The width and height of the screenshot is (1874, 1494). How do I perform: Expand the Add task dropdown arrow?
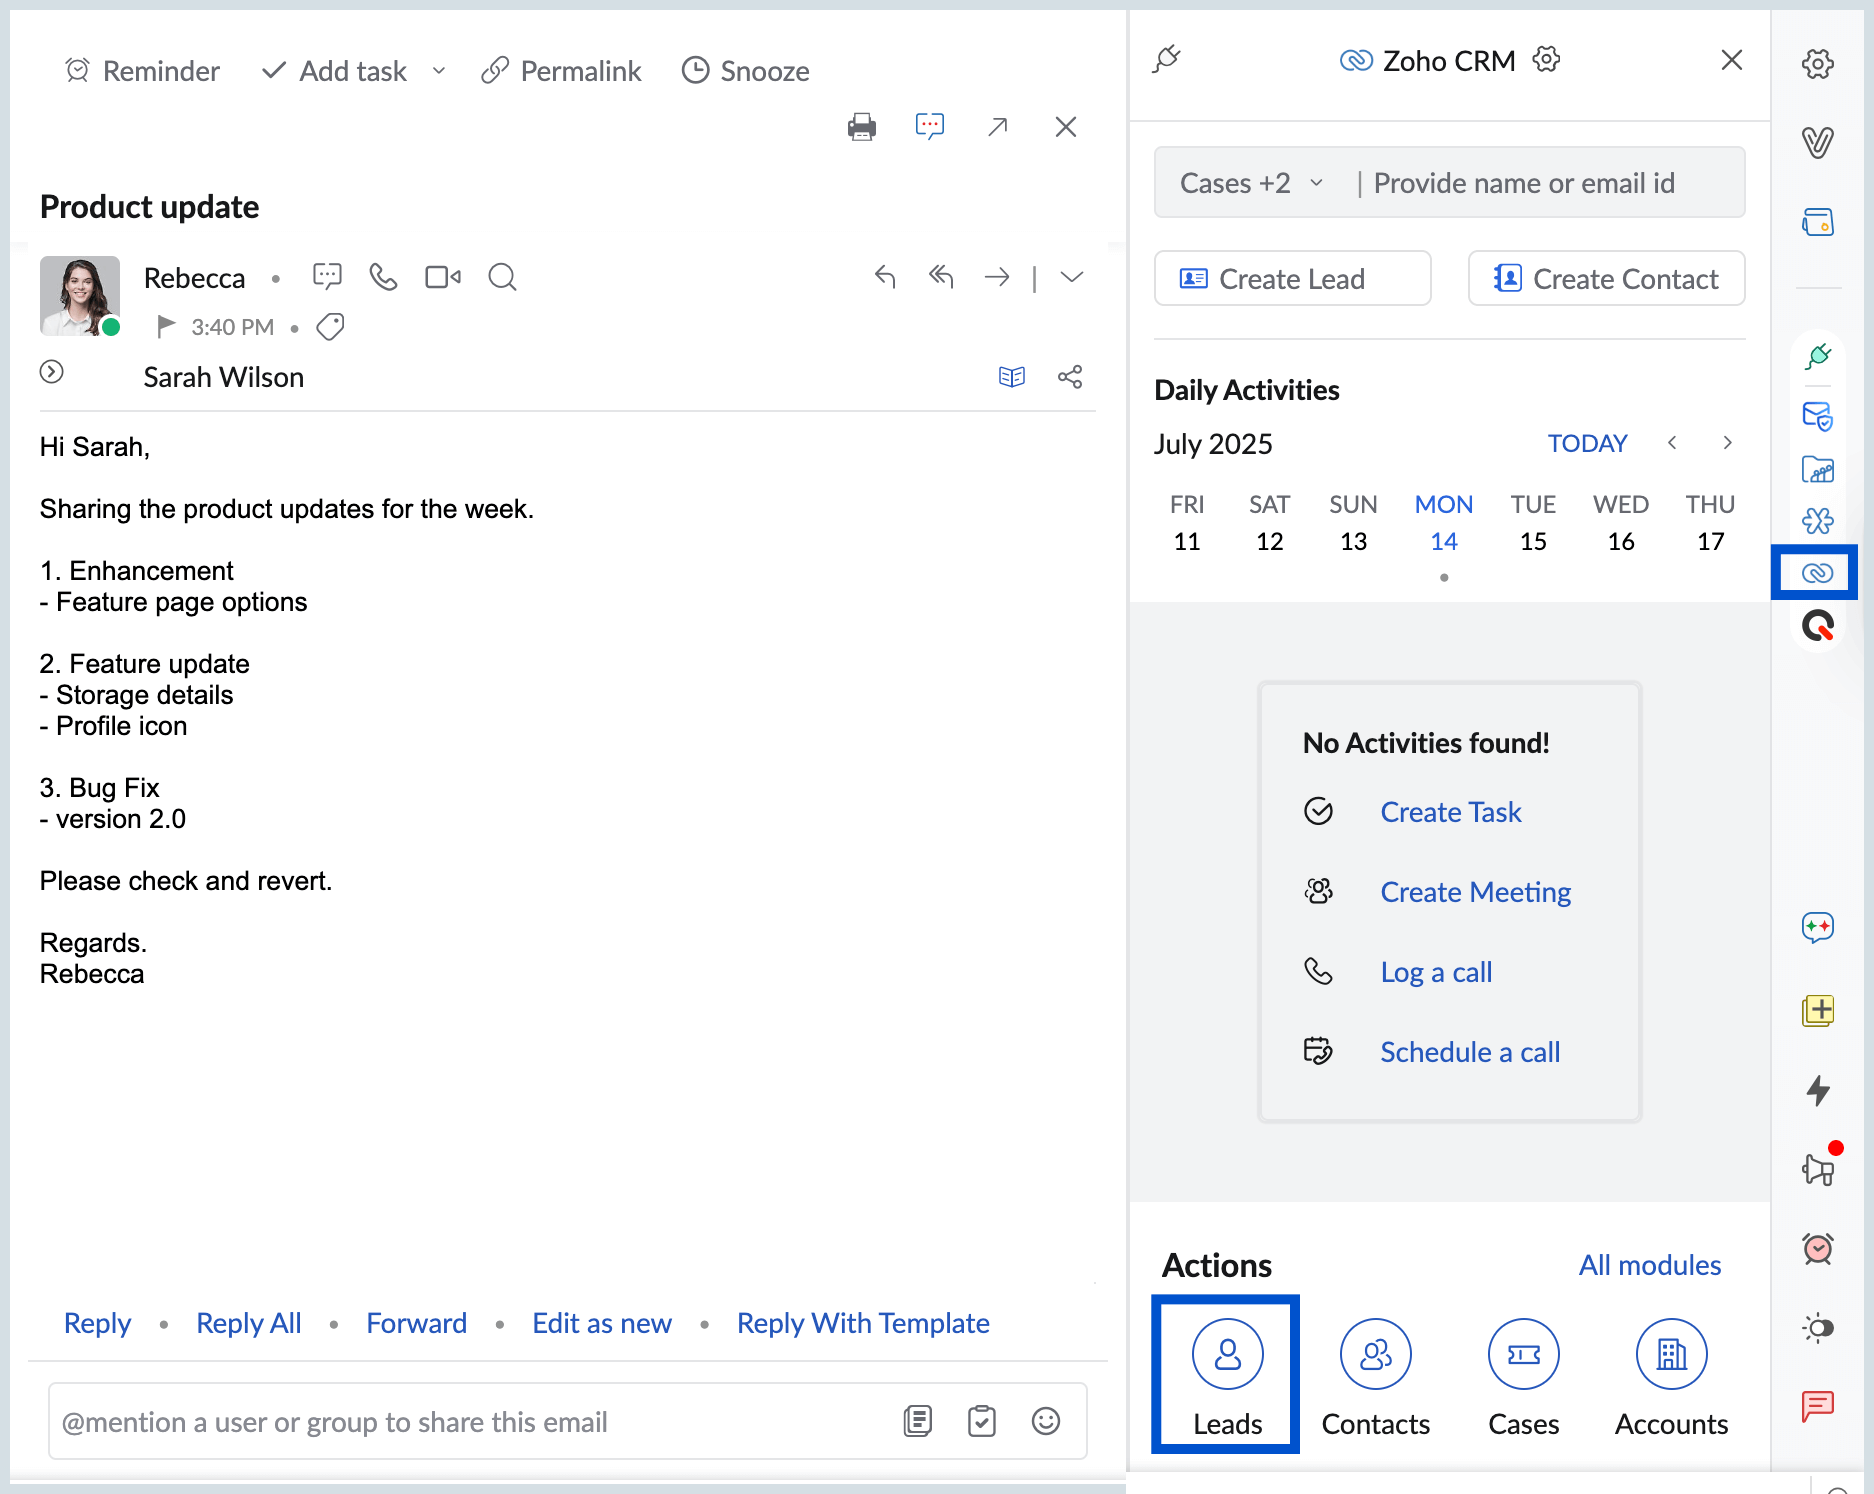coord(438,71)
